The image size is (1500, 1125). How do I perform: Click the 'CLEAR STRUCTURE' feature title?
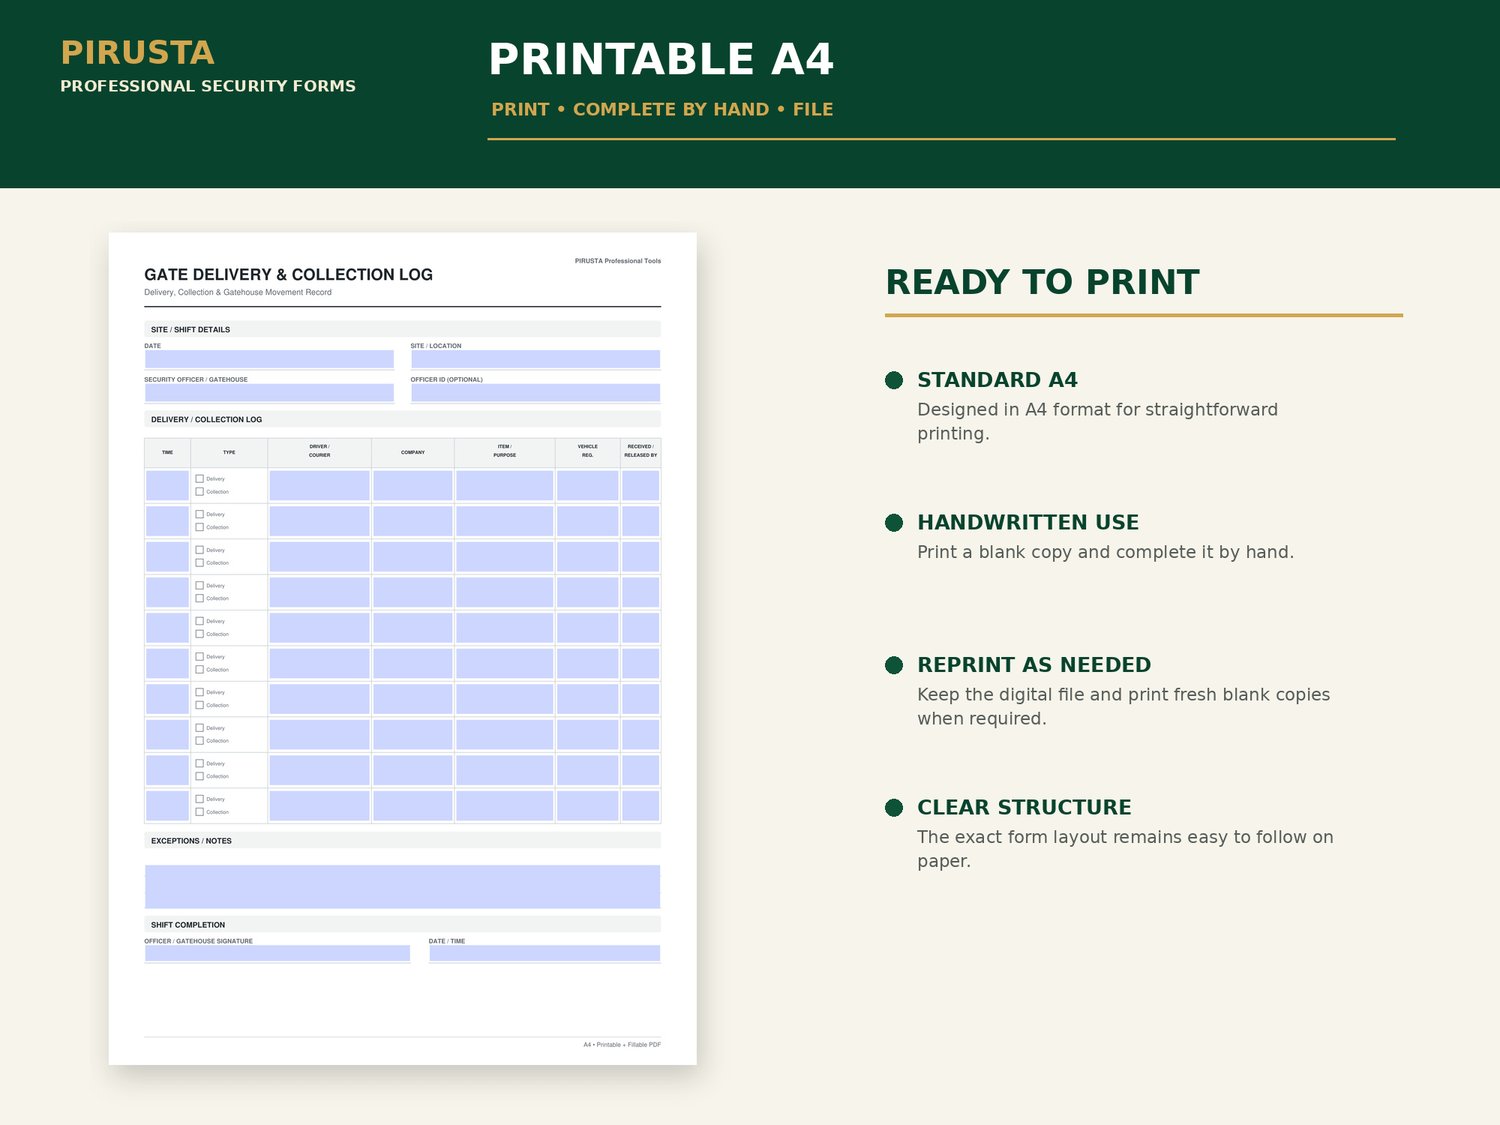coord(1024,808)
